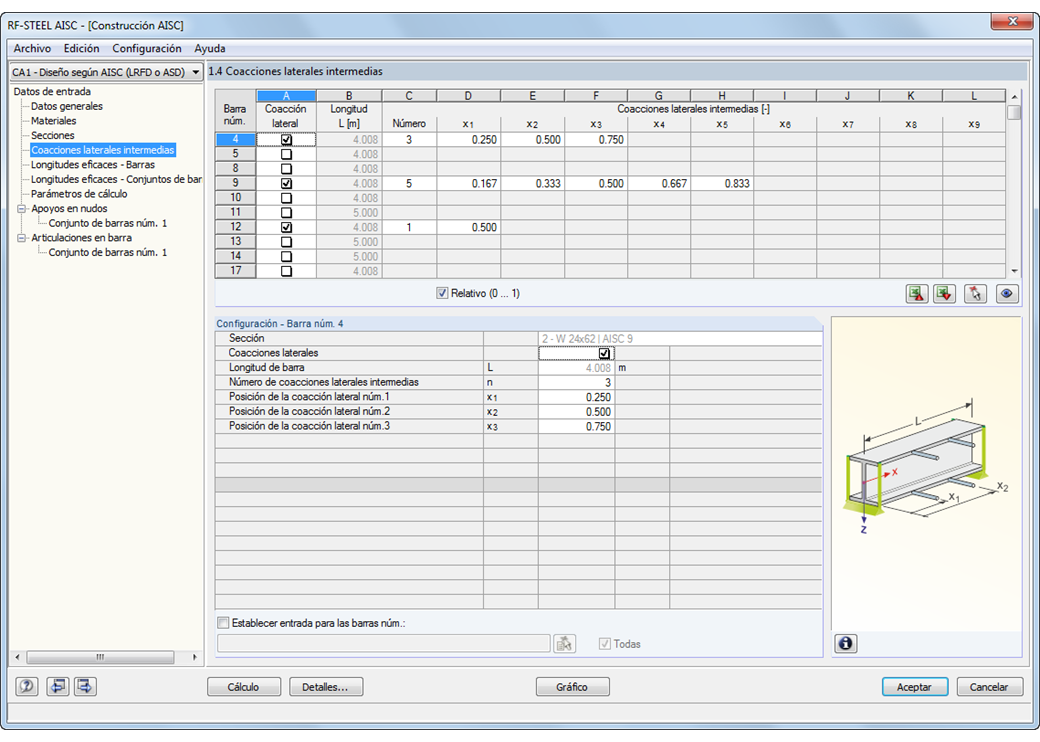Image resolution: width=1040 pixels, height=742 pixels.
Task: Close the RF-STEEL AISC window
Action: pyautogui.click(x=1012, y=21)
